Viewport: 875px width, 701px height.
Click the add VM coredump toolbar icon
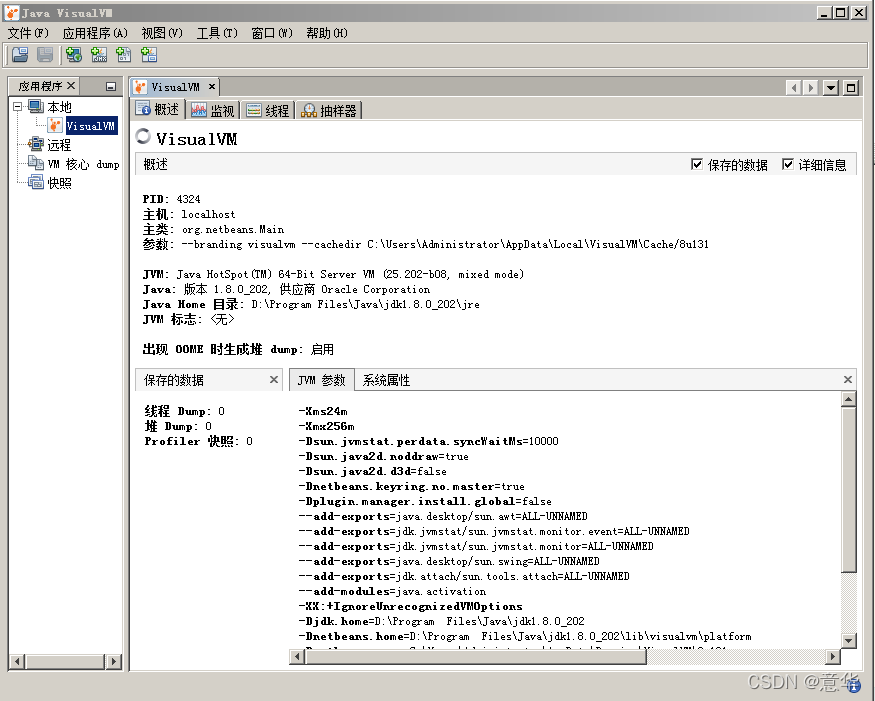123,55
